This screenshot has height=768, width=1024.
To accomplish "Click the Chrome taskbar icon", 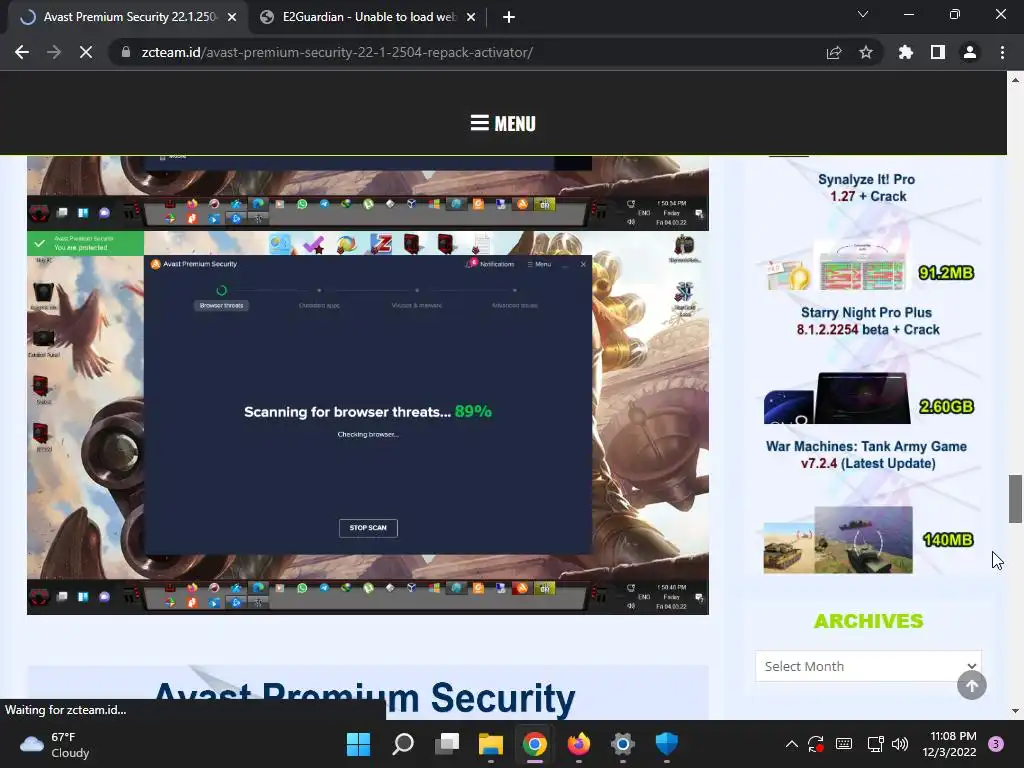I will [x=535, y=744].
